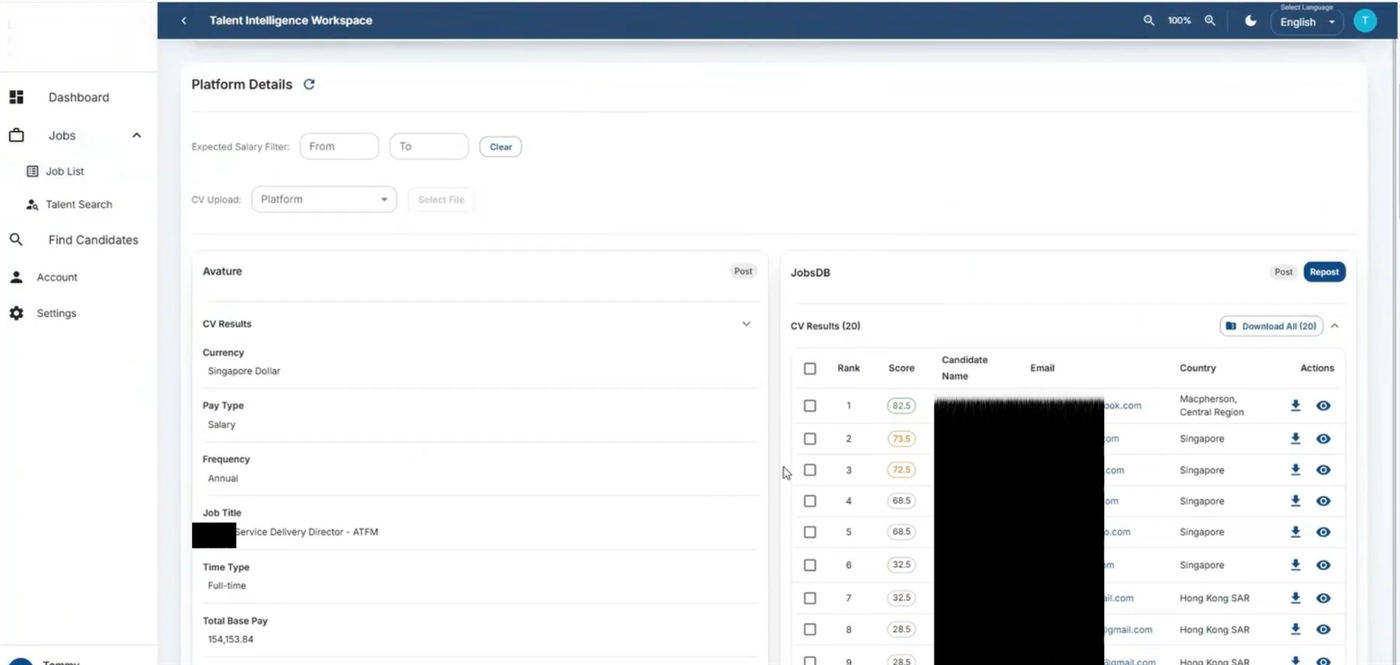Click the Jobs briefcase icon
Image resolution: width=1400 pixels, height=665 pixels.
coord(16,135)
